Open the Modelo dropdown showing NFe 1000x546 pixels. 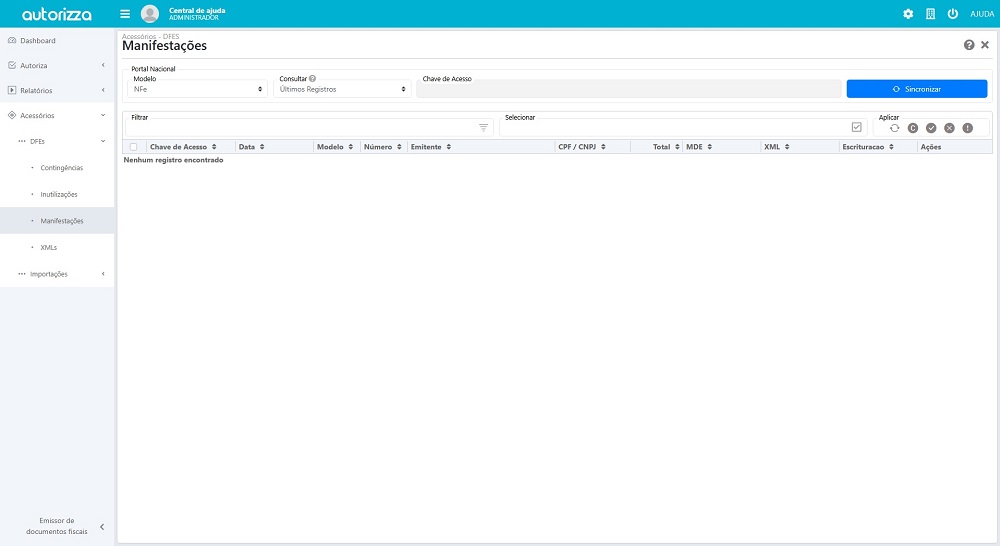(197, 89)
